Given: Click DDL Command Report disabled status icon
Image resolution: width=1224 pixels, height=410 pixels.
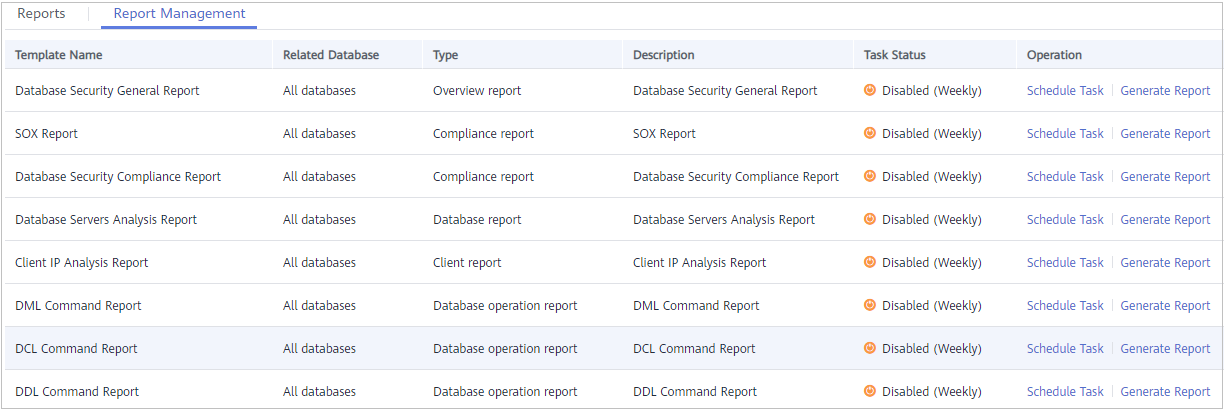Looking at the screenshot, I should coord(870,391).
